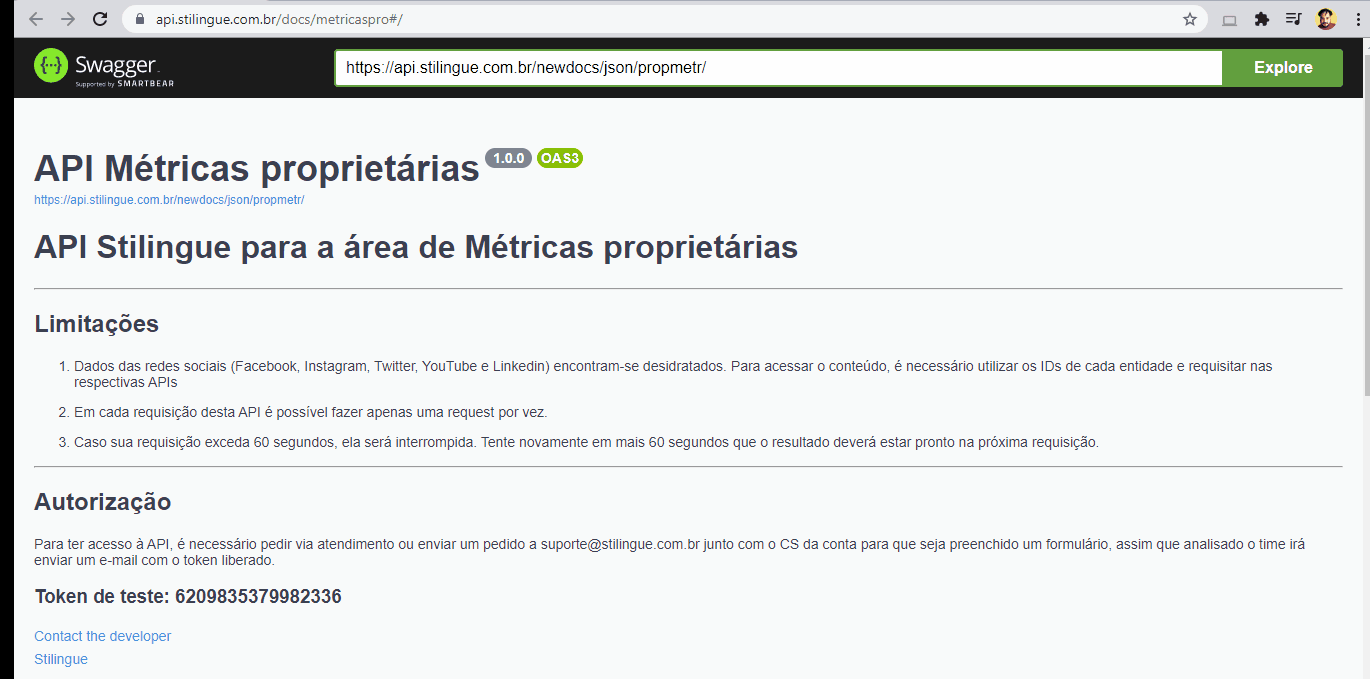Screen dimensions: 1370x679
Task: Open the cast/device icon in toolbar
Action: pos(1230,19)
